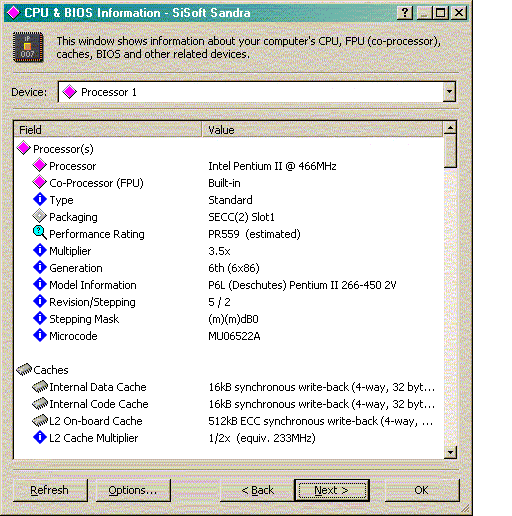
Task: Click the Refresh button
Action: coord(50,490)
